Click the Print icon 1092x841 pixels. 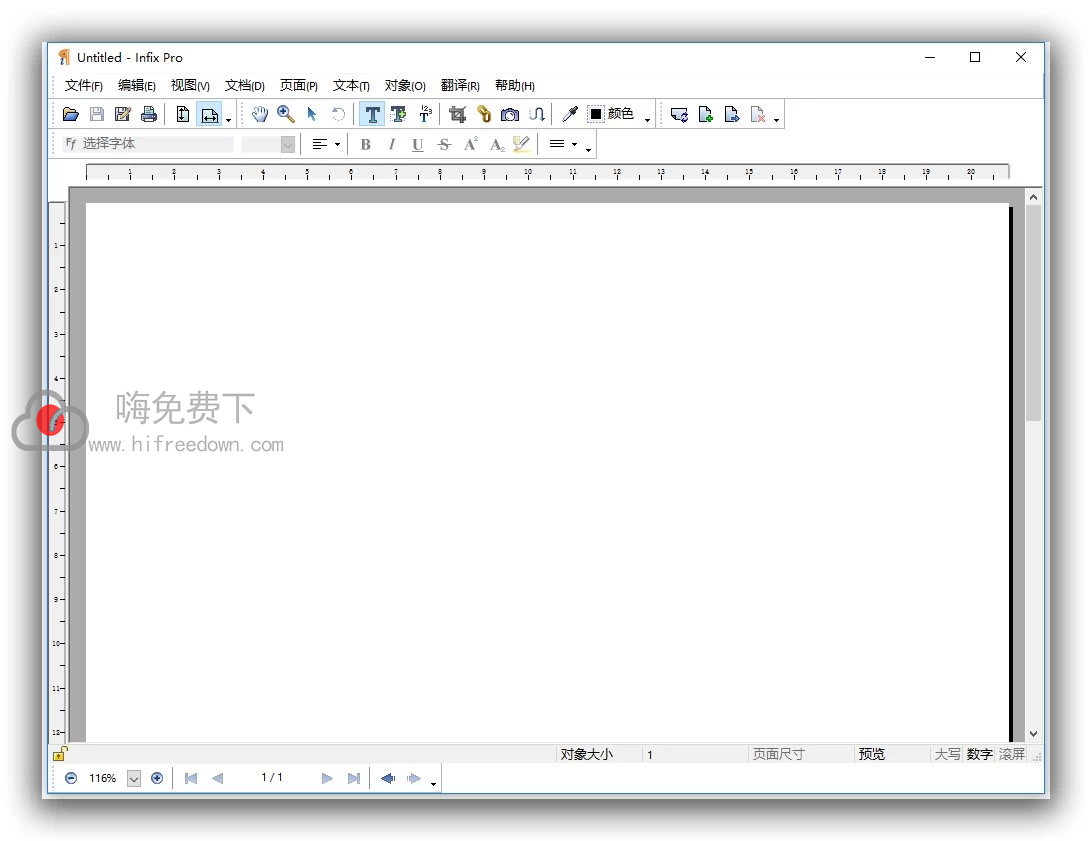click(x=148, y=113)
